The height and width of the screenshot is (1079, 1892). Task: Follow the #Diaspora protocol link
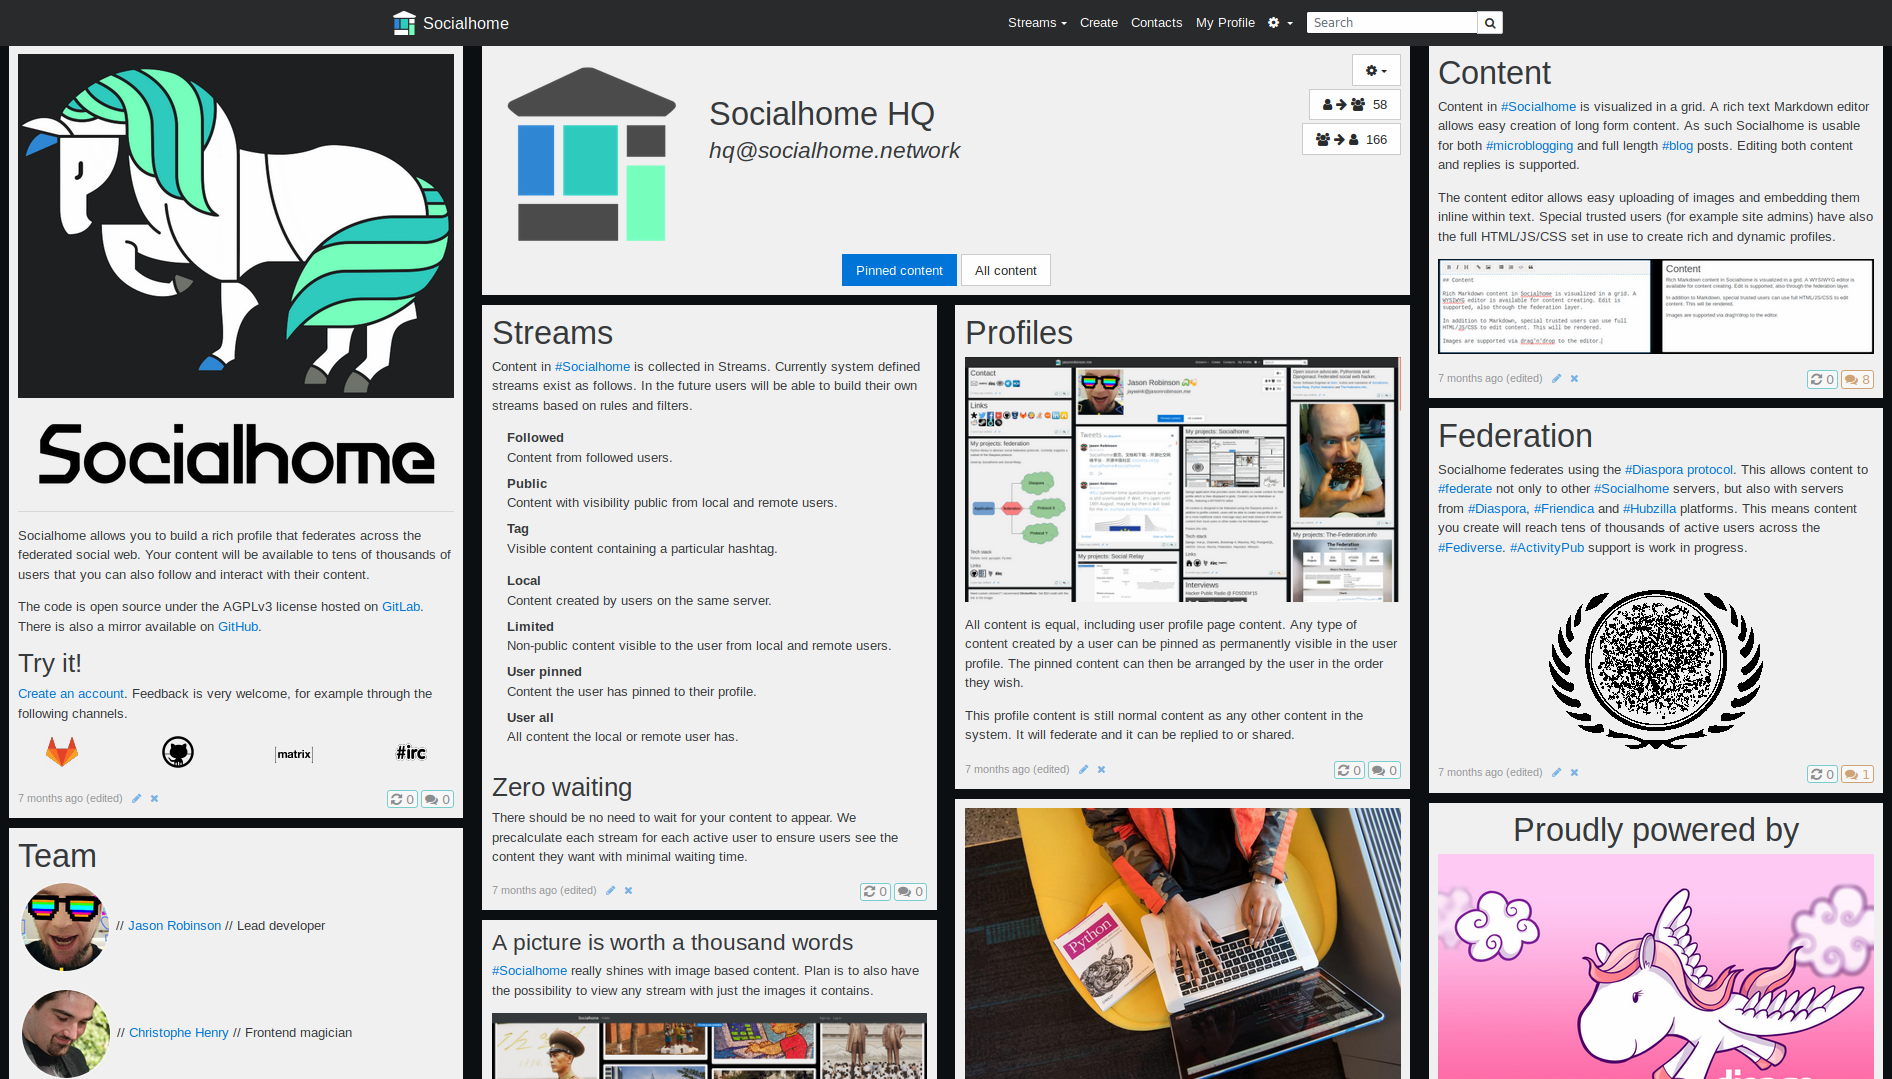point(1679,470)
